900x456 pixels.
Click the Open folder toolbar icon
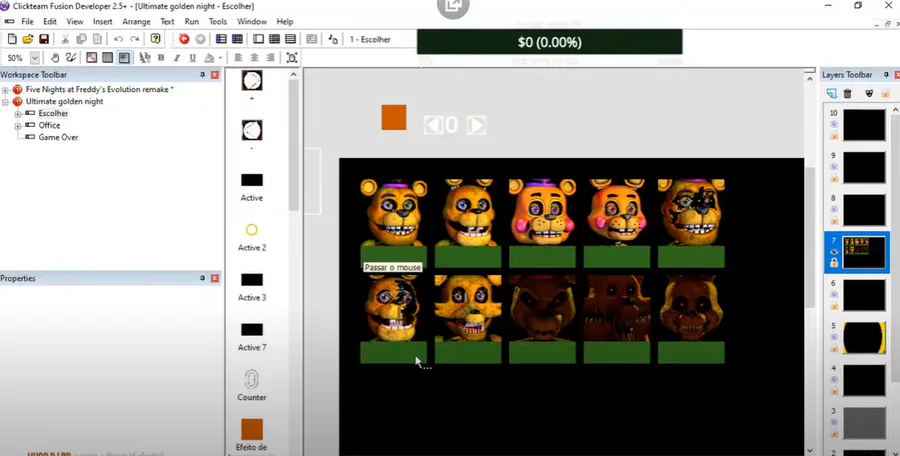click(28, 39)
